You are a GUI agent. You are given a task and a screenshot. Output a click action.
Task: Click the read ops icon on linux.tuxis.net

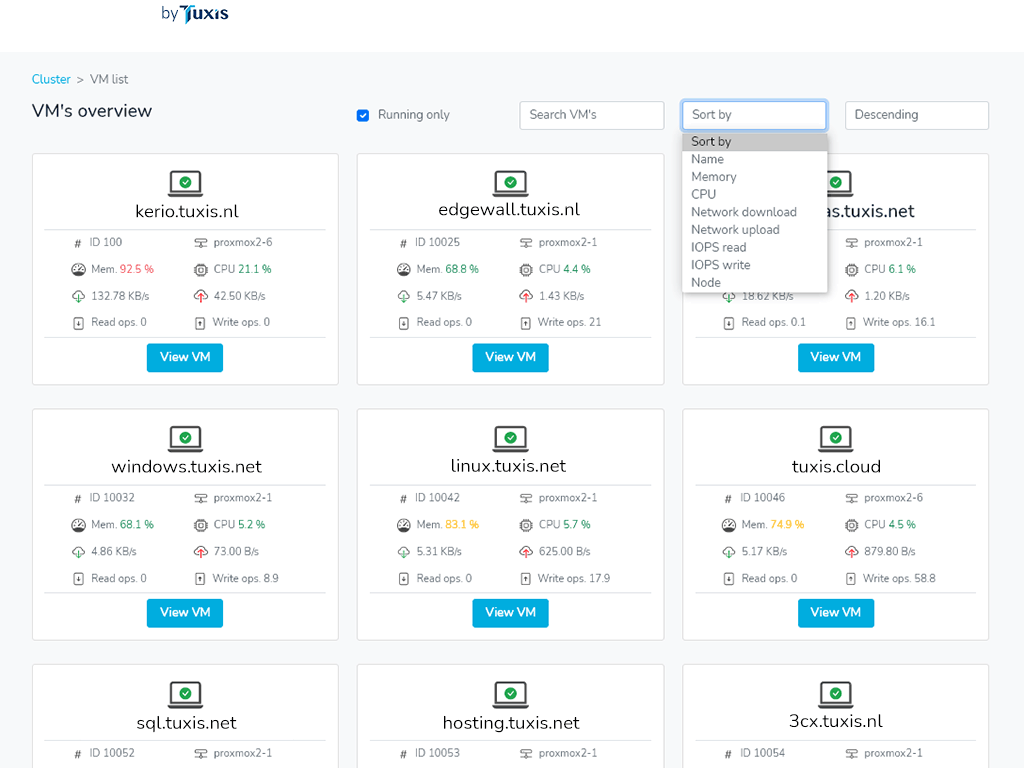(404, 579)
